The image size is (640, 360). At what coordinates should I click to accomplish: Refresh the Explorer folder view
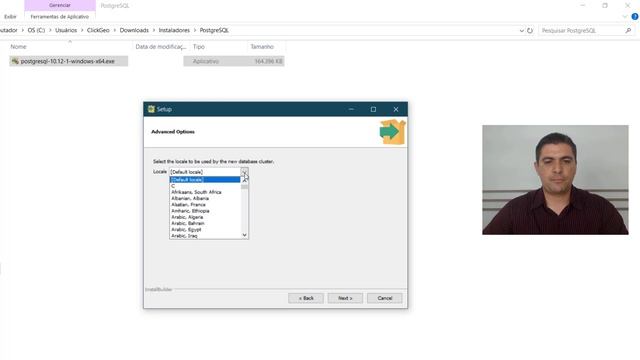[x=530, y=31]
